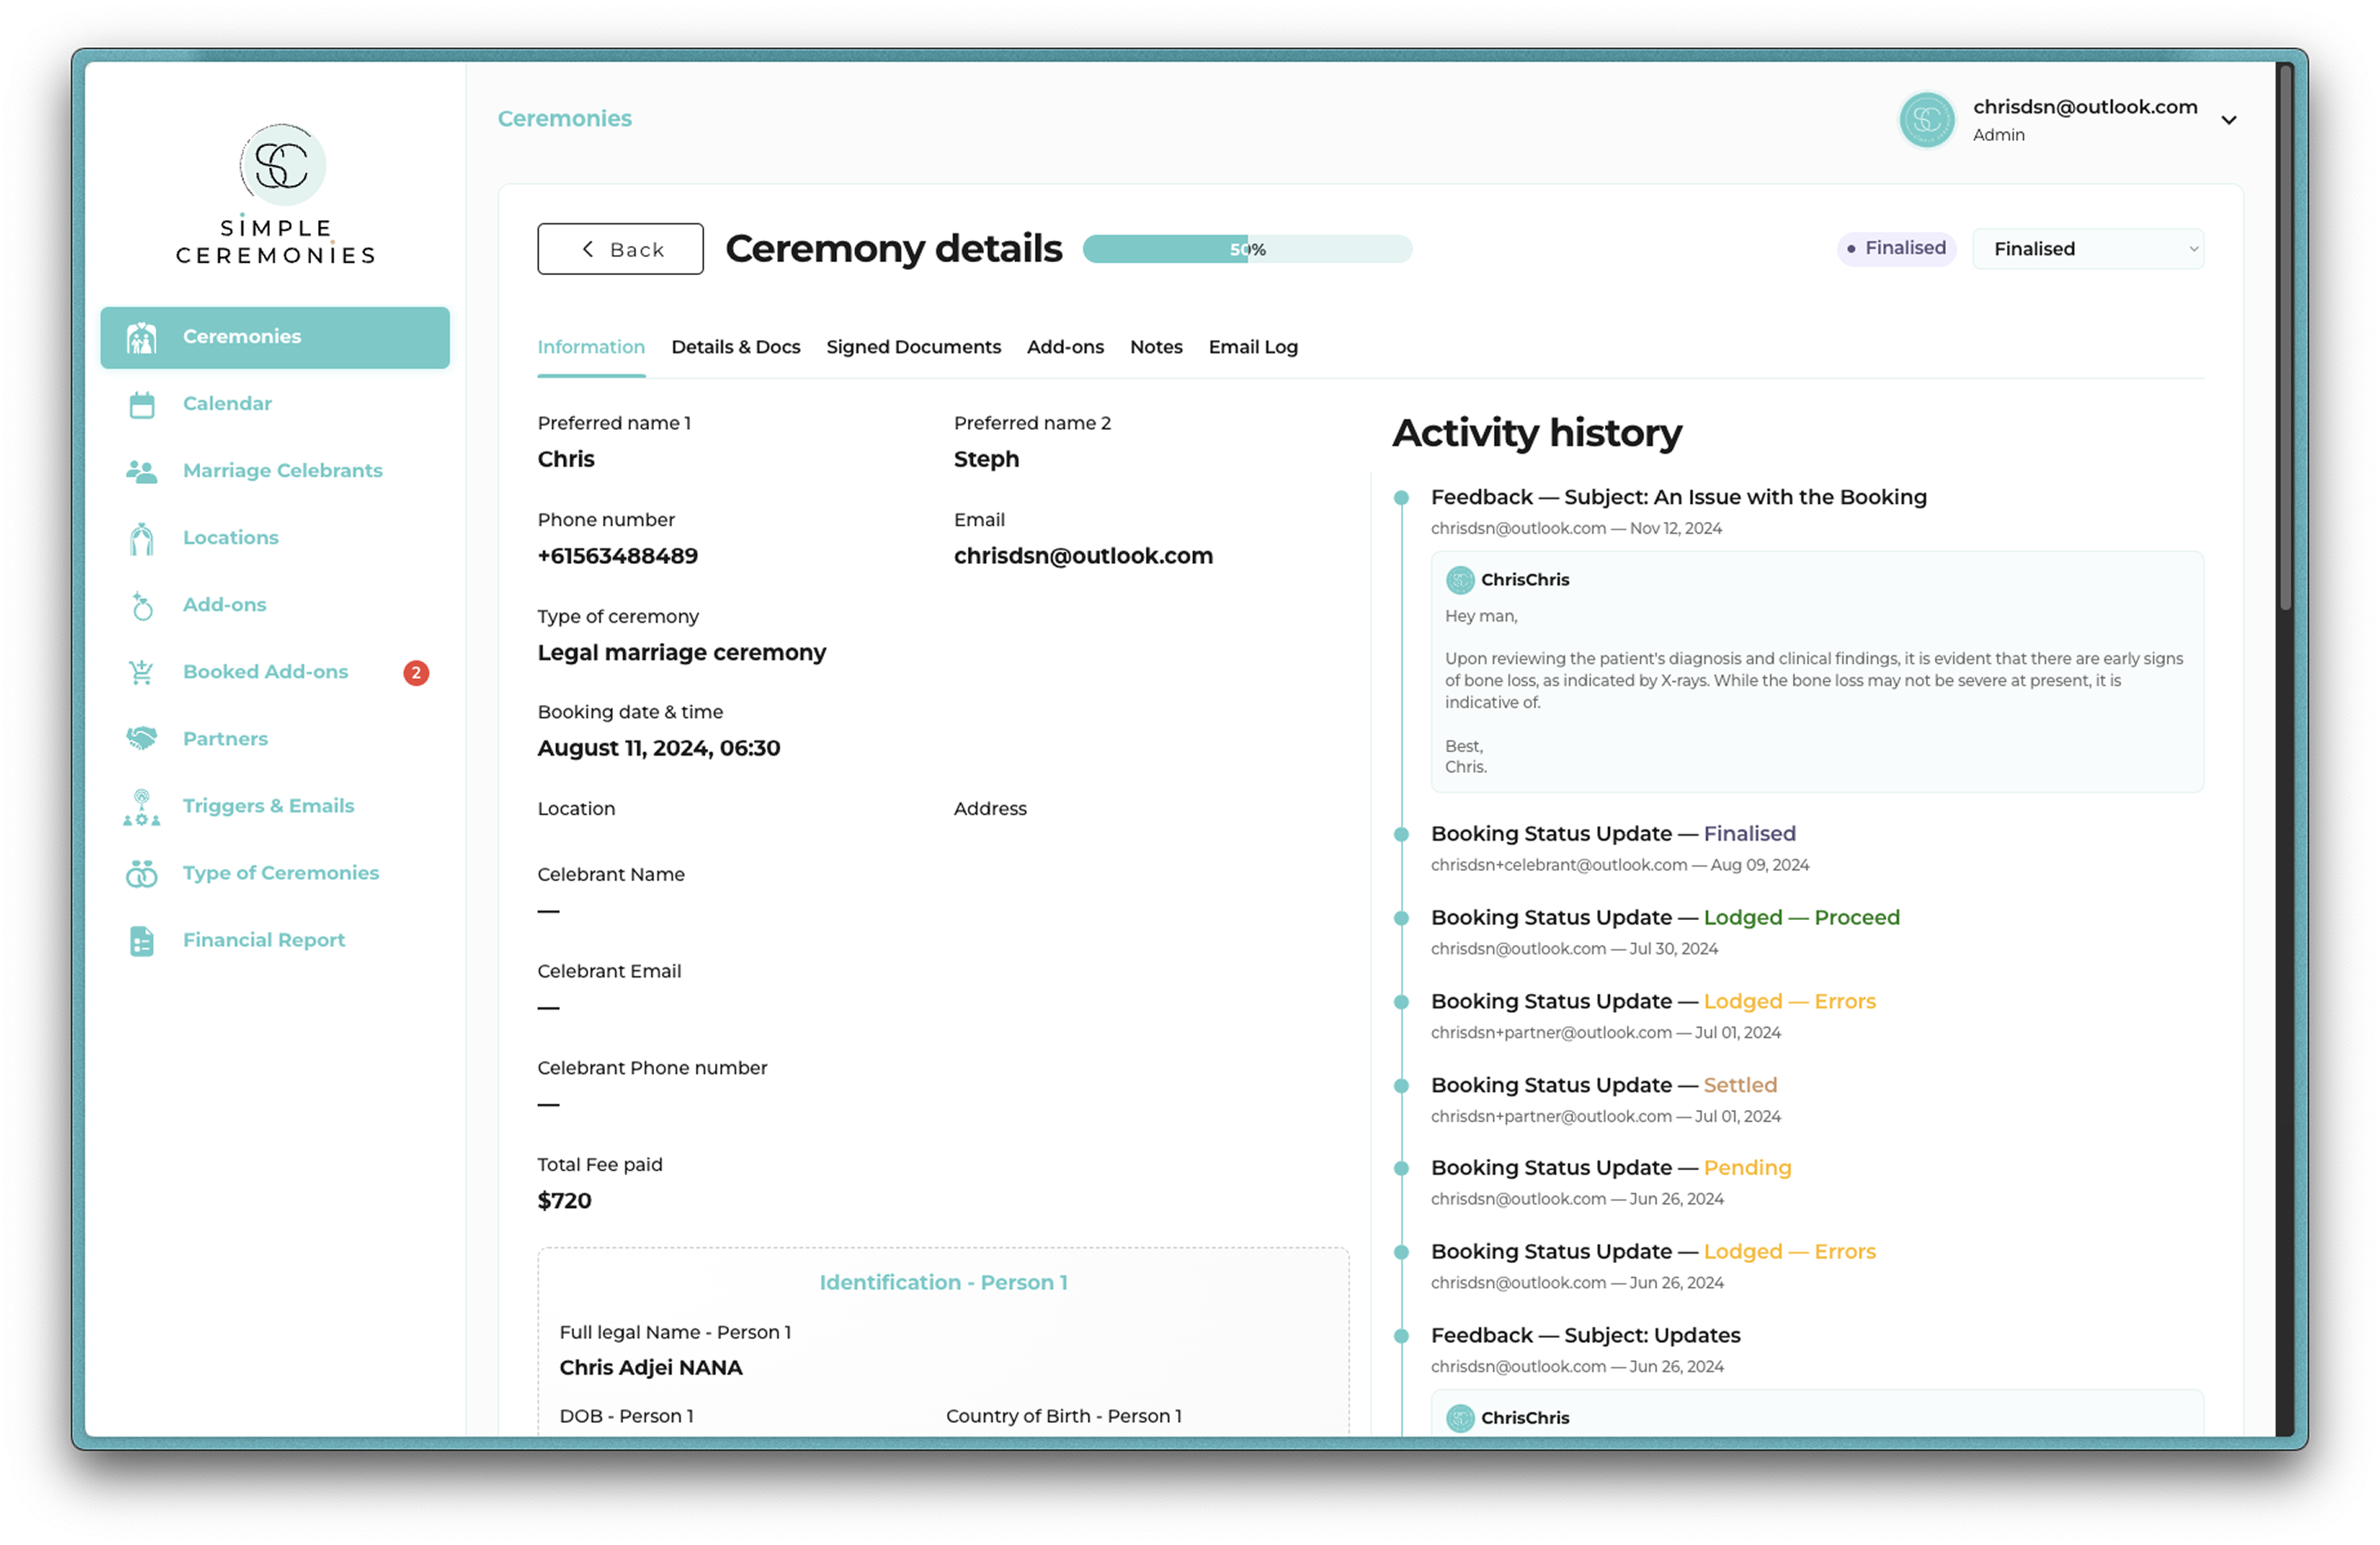The width and height of the screenshot is (2380, 1545).
Task: Open the Notes tab
Action: click(x=1156, y=347)
